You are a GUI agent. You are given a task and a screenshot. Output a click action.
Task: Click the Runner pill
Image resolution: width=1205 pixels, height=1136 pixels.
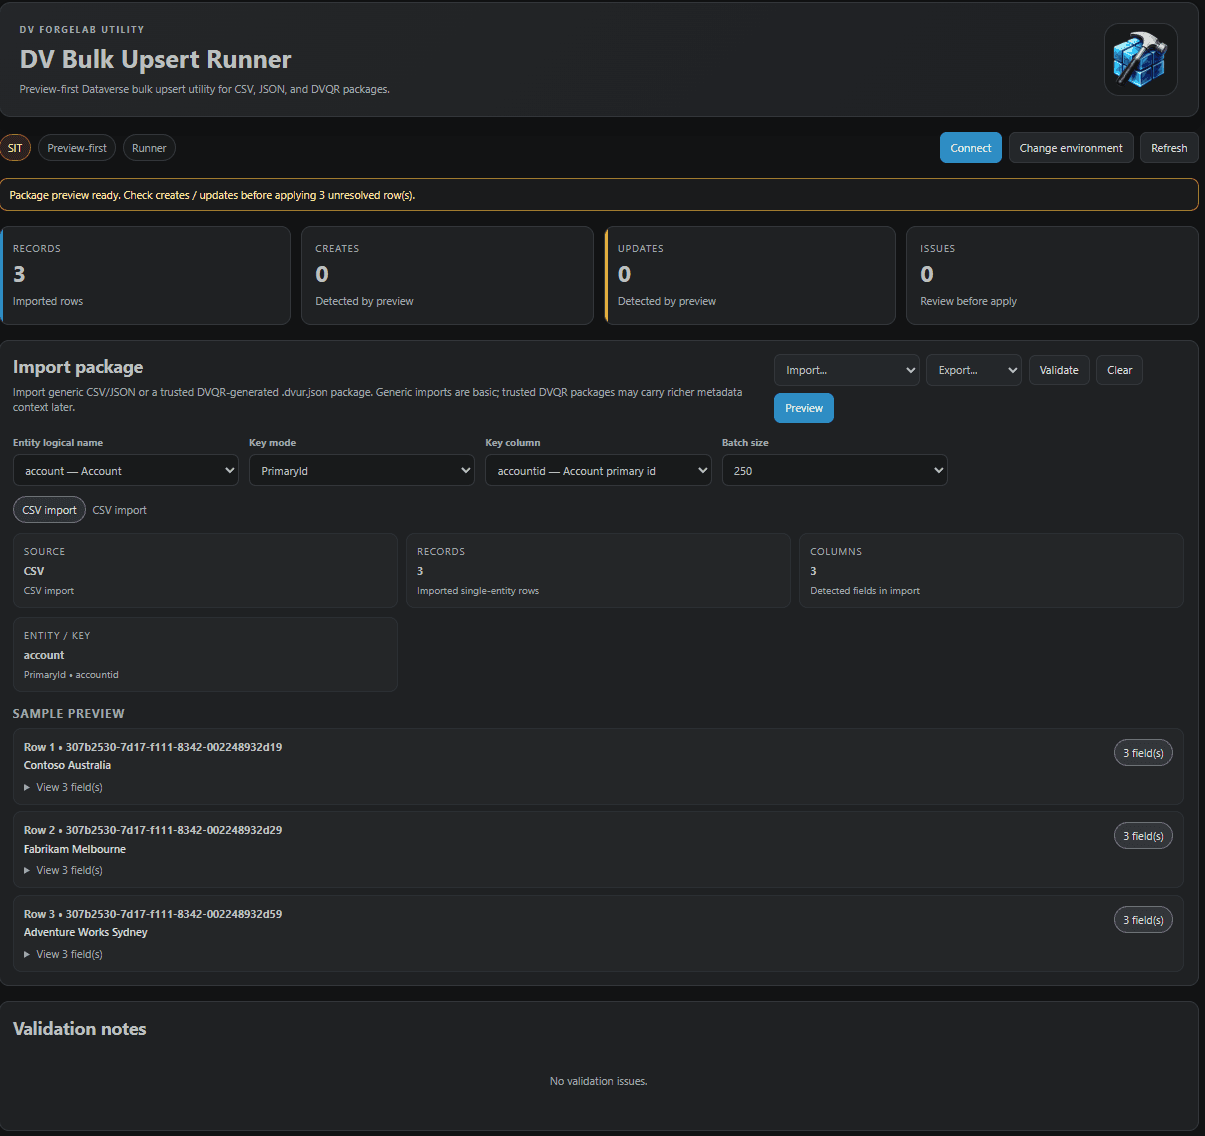[149, 148]
